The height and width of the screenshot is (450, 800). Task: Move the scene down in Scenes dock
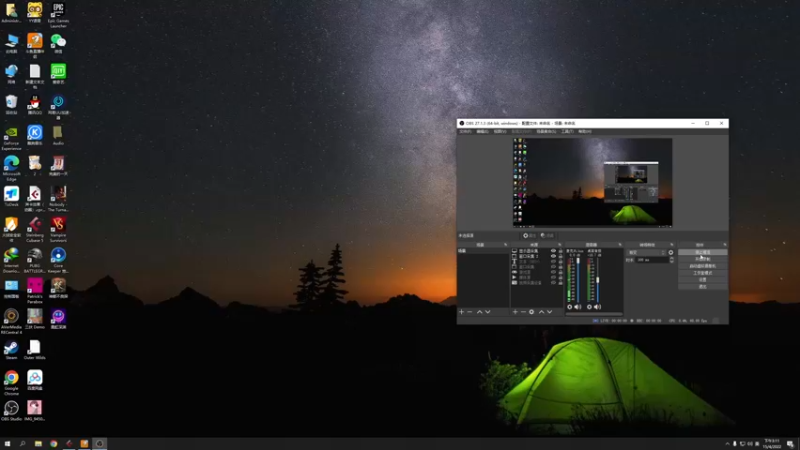(488, 312)
